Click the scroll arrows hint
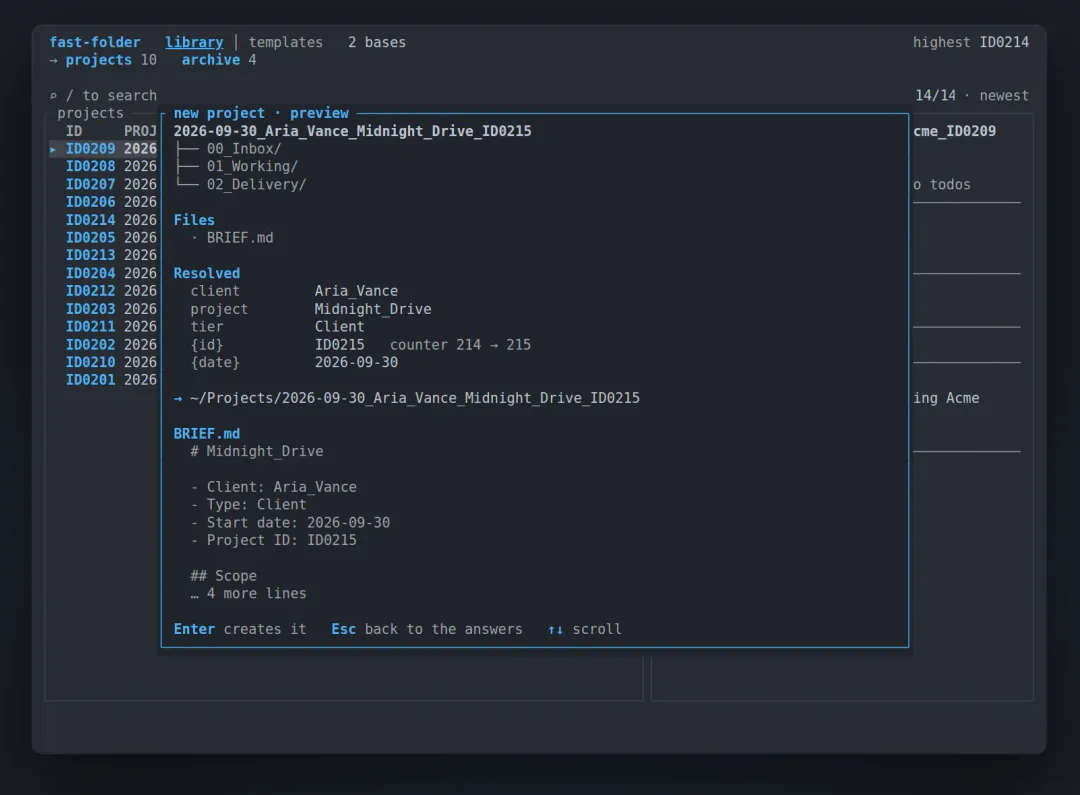Viewport: 1080px width, 795px height. (585, 629)
